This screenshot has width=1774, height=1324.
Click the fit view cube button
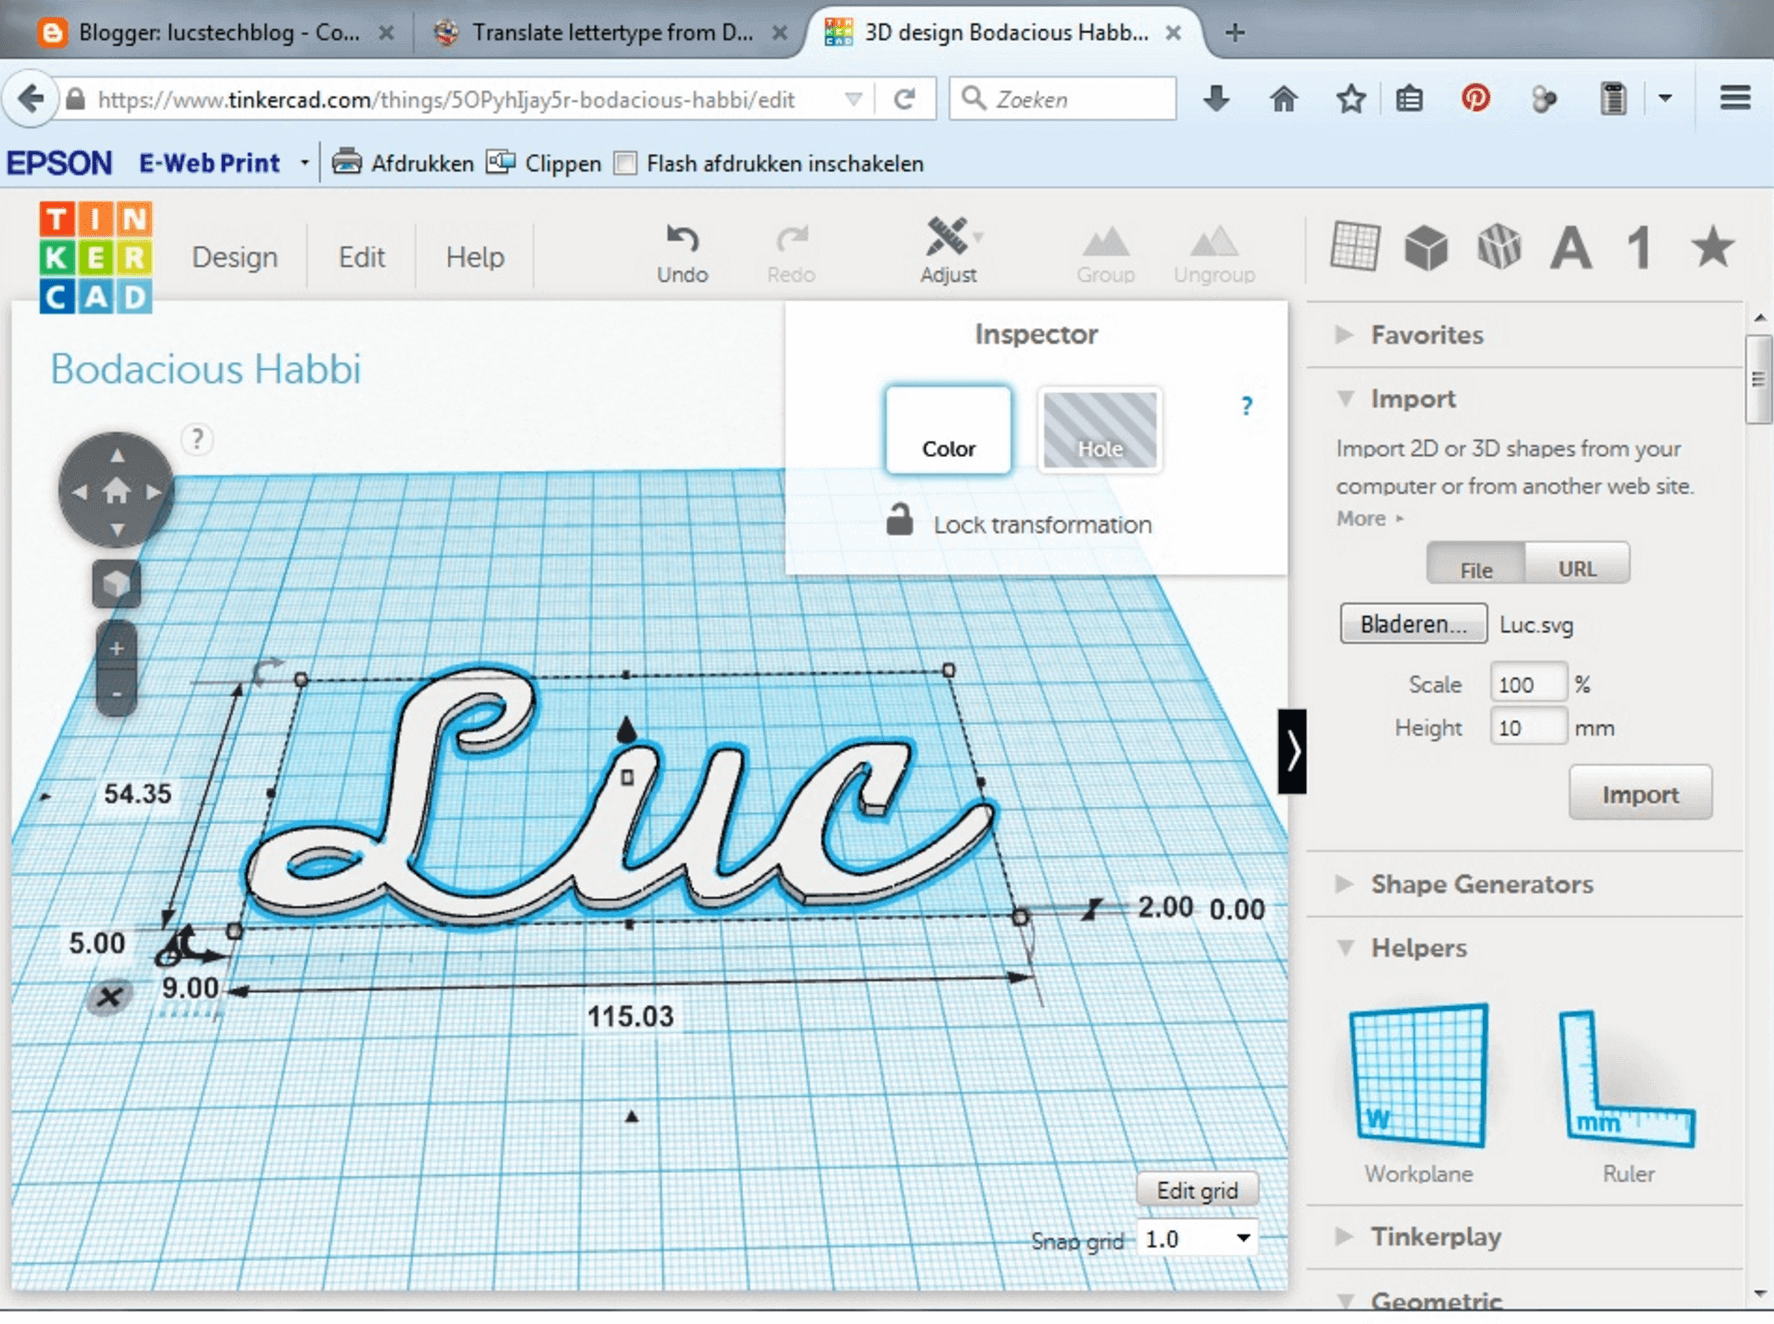pyautogui.click(x=116, y=584)
